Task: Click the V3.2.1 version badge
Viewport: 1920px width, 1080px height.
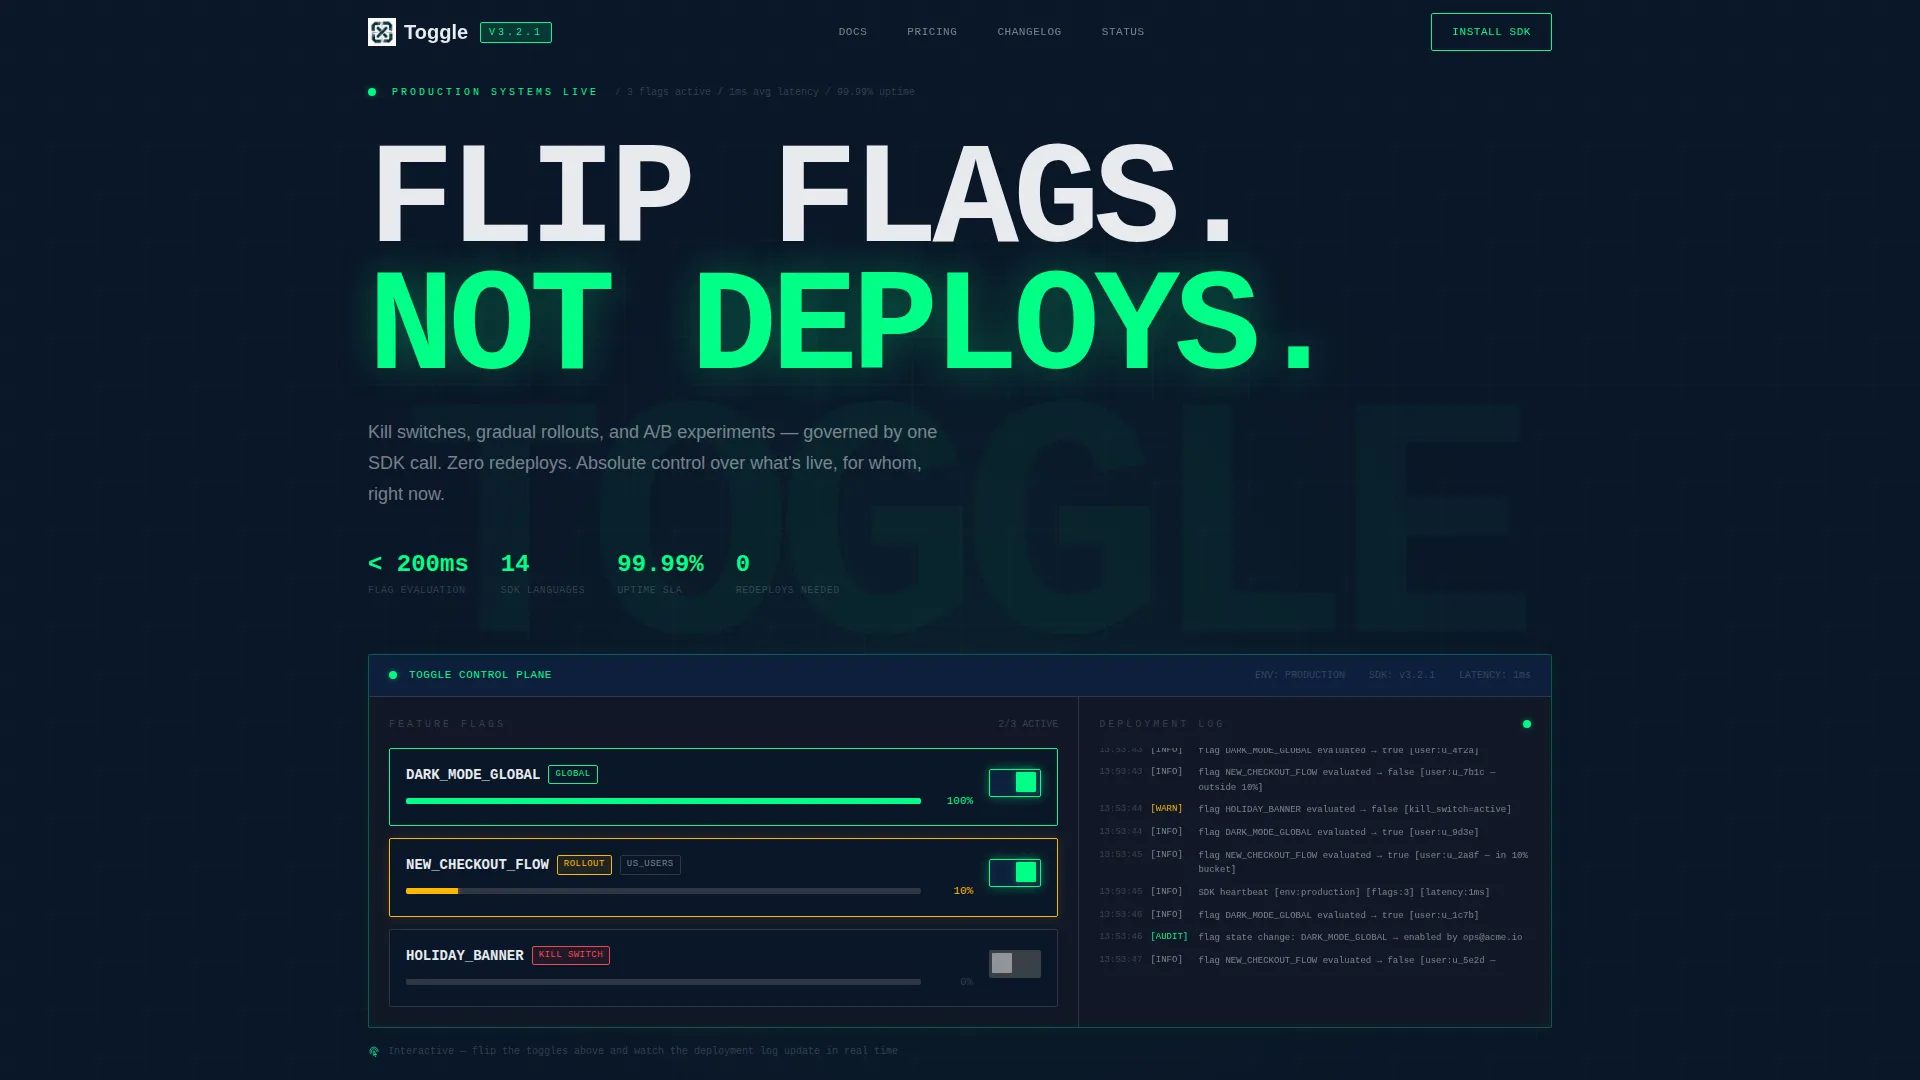Action: (x=516, y=32)
